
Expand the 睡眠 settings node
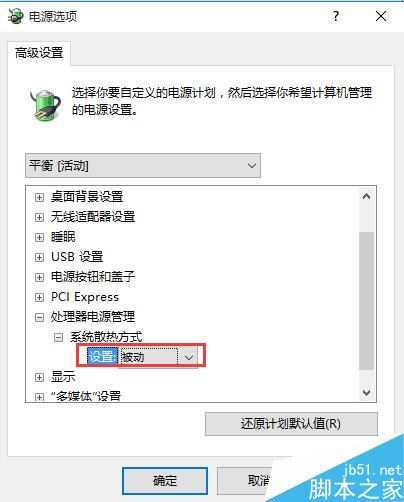39,237
